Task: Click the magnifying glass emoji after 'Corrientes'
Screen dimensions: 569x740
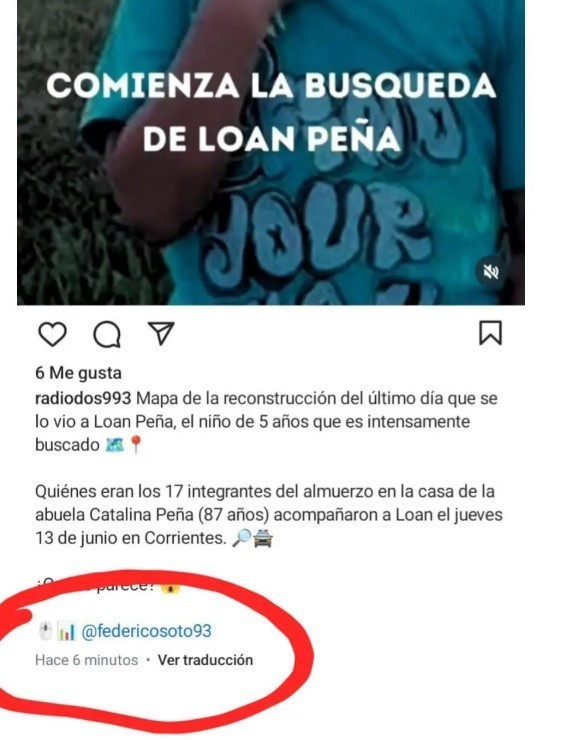Action: 242,538
